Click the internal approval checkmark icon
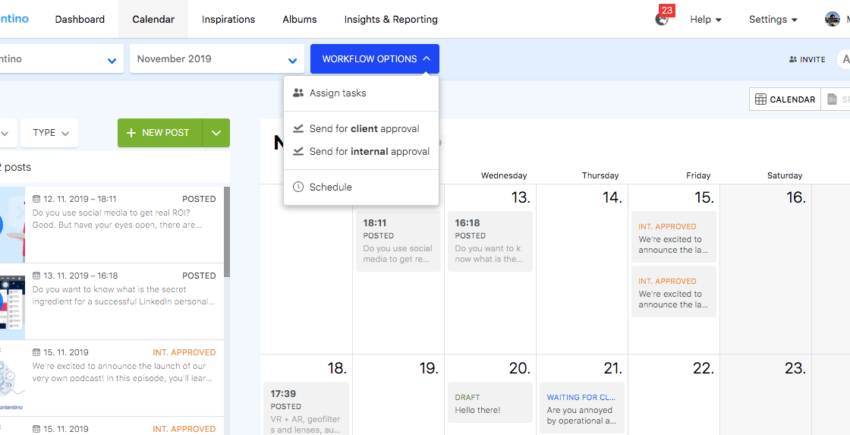 click(x=298, y=151)
